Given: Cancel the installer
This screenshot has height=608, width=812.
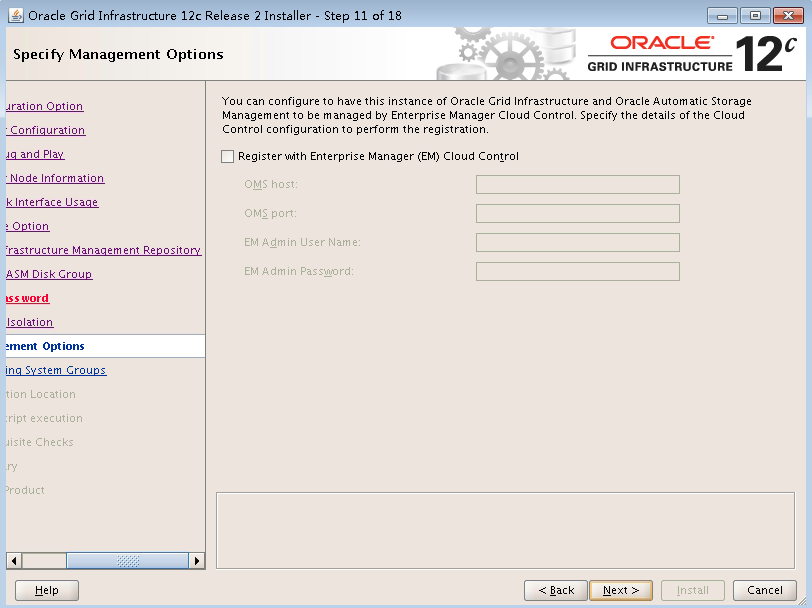Looking at the screenshot, I should [x=764, y=590].
